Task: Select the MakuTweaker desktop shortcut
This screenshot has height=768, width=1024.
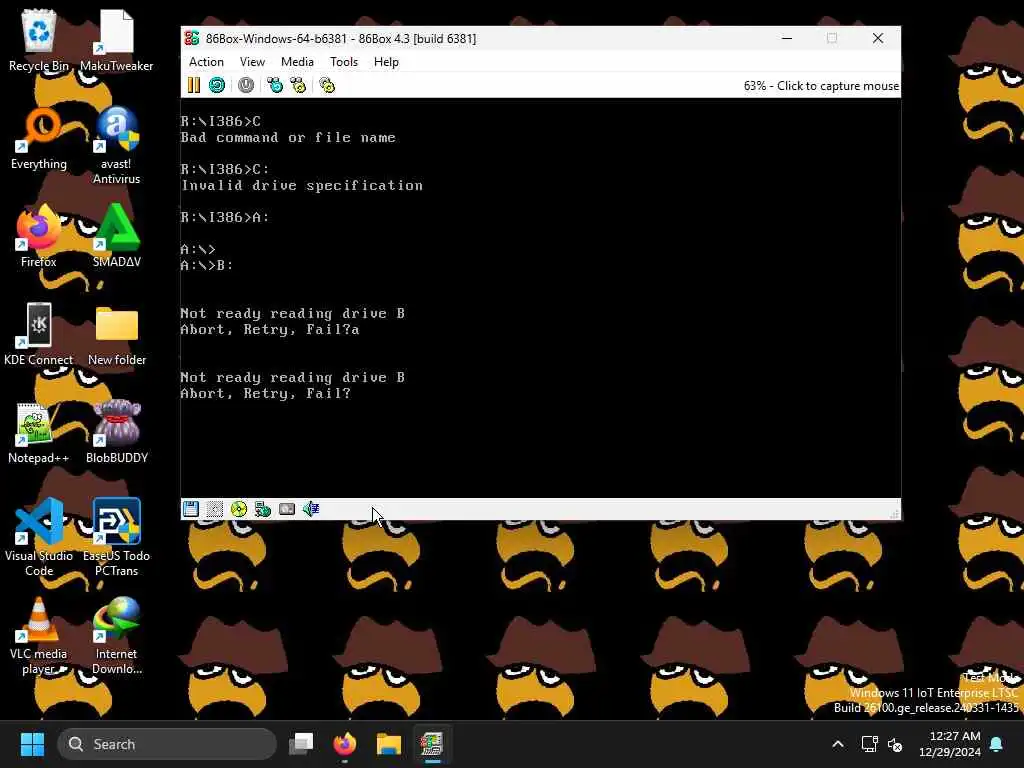Action: (116, 40)
